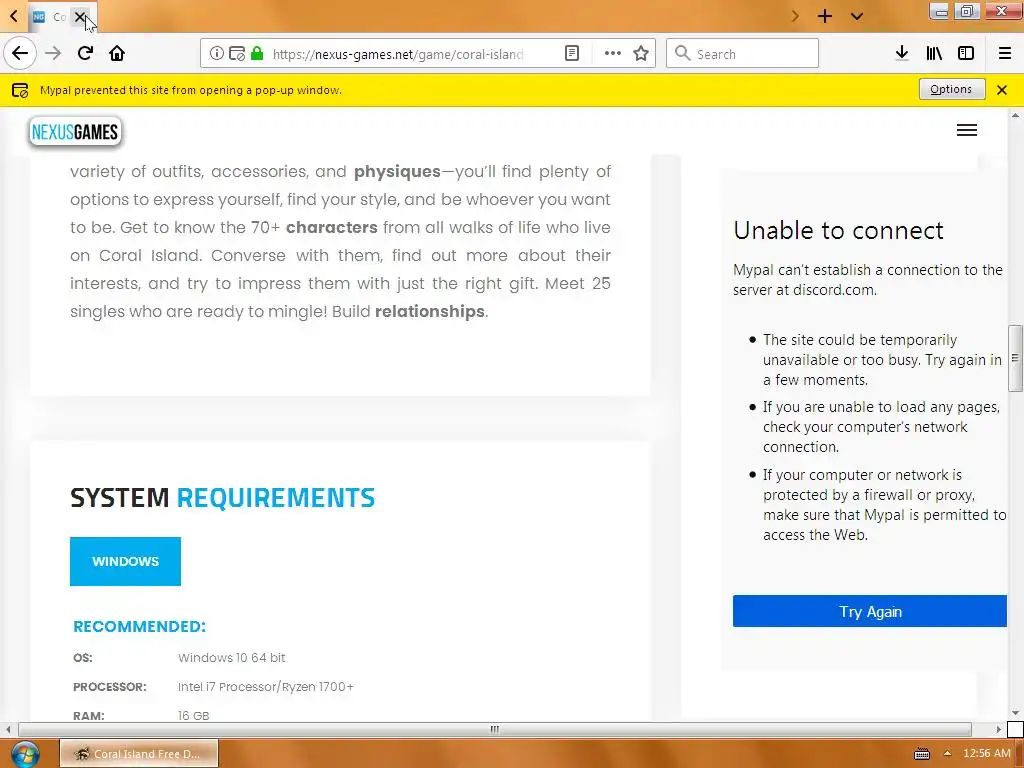Click the Search box

pyautogui.click(x=743, y=54)
